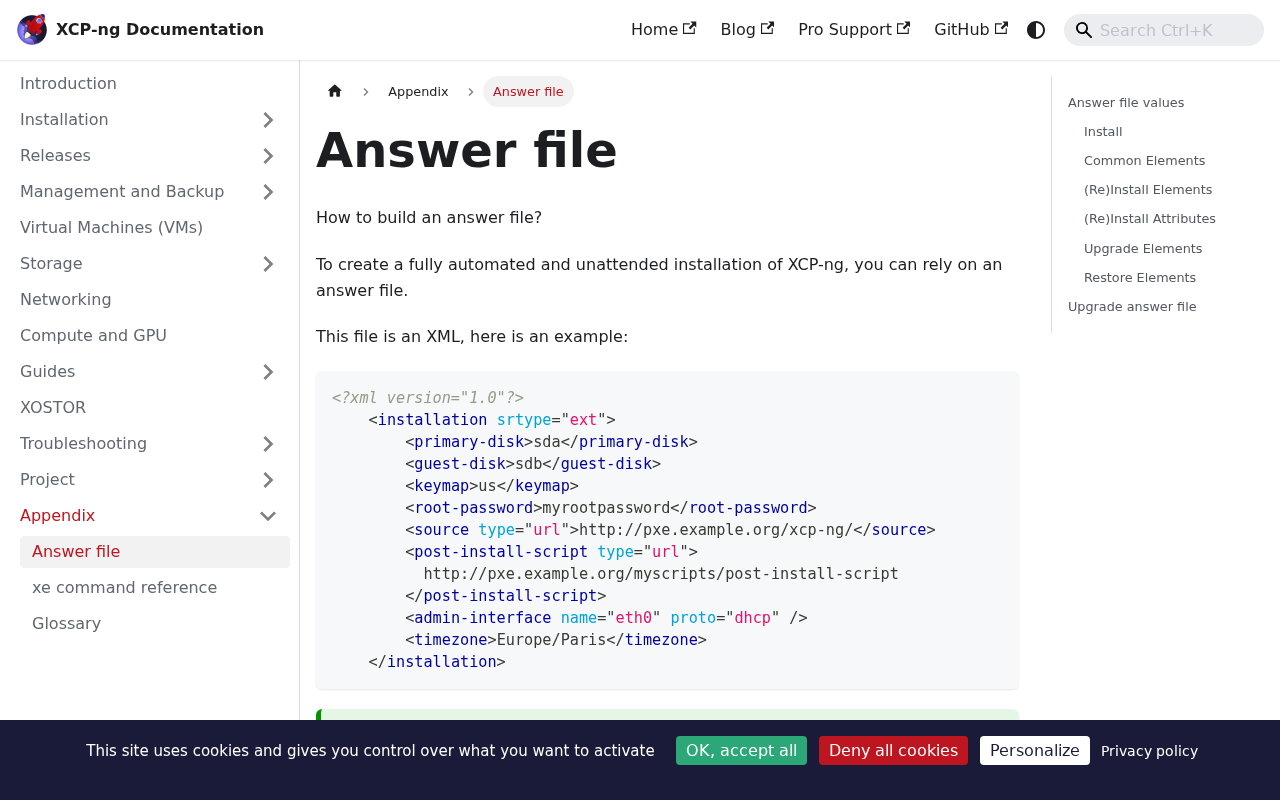Click inside the Search Ctrl+K field

1163,28
